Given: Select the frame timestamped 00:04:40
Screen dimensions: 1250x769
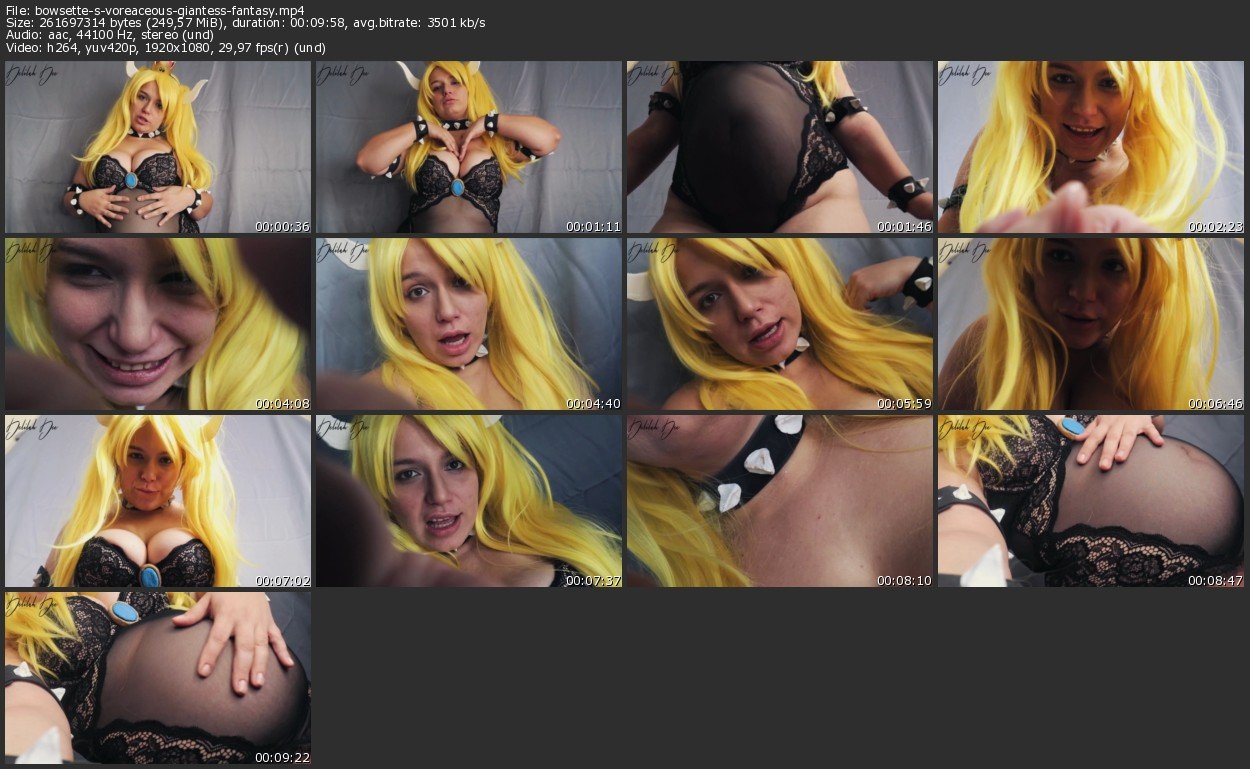Looking at the screenshot, I should pos(469,324).
